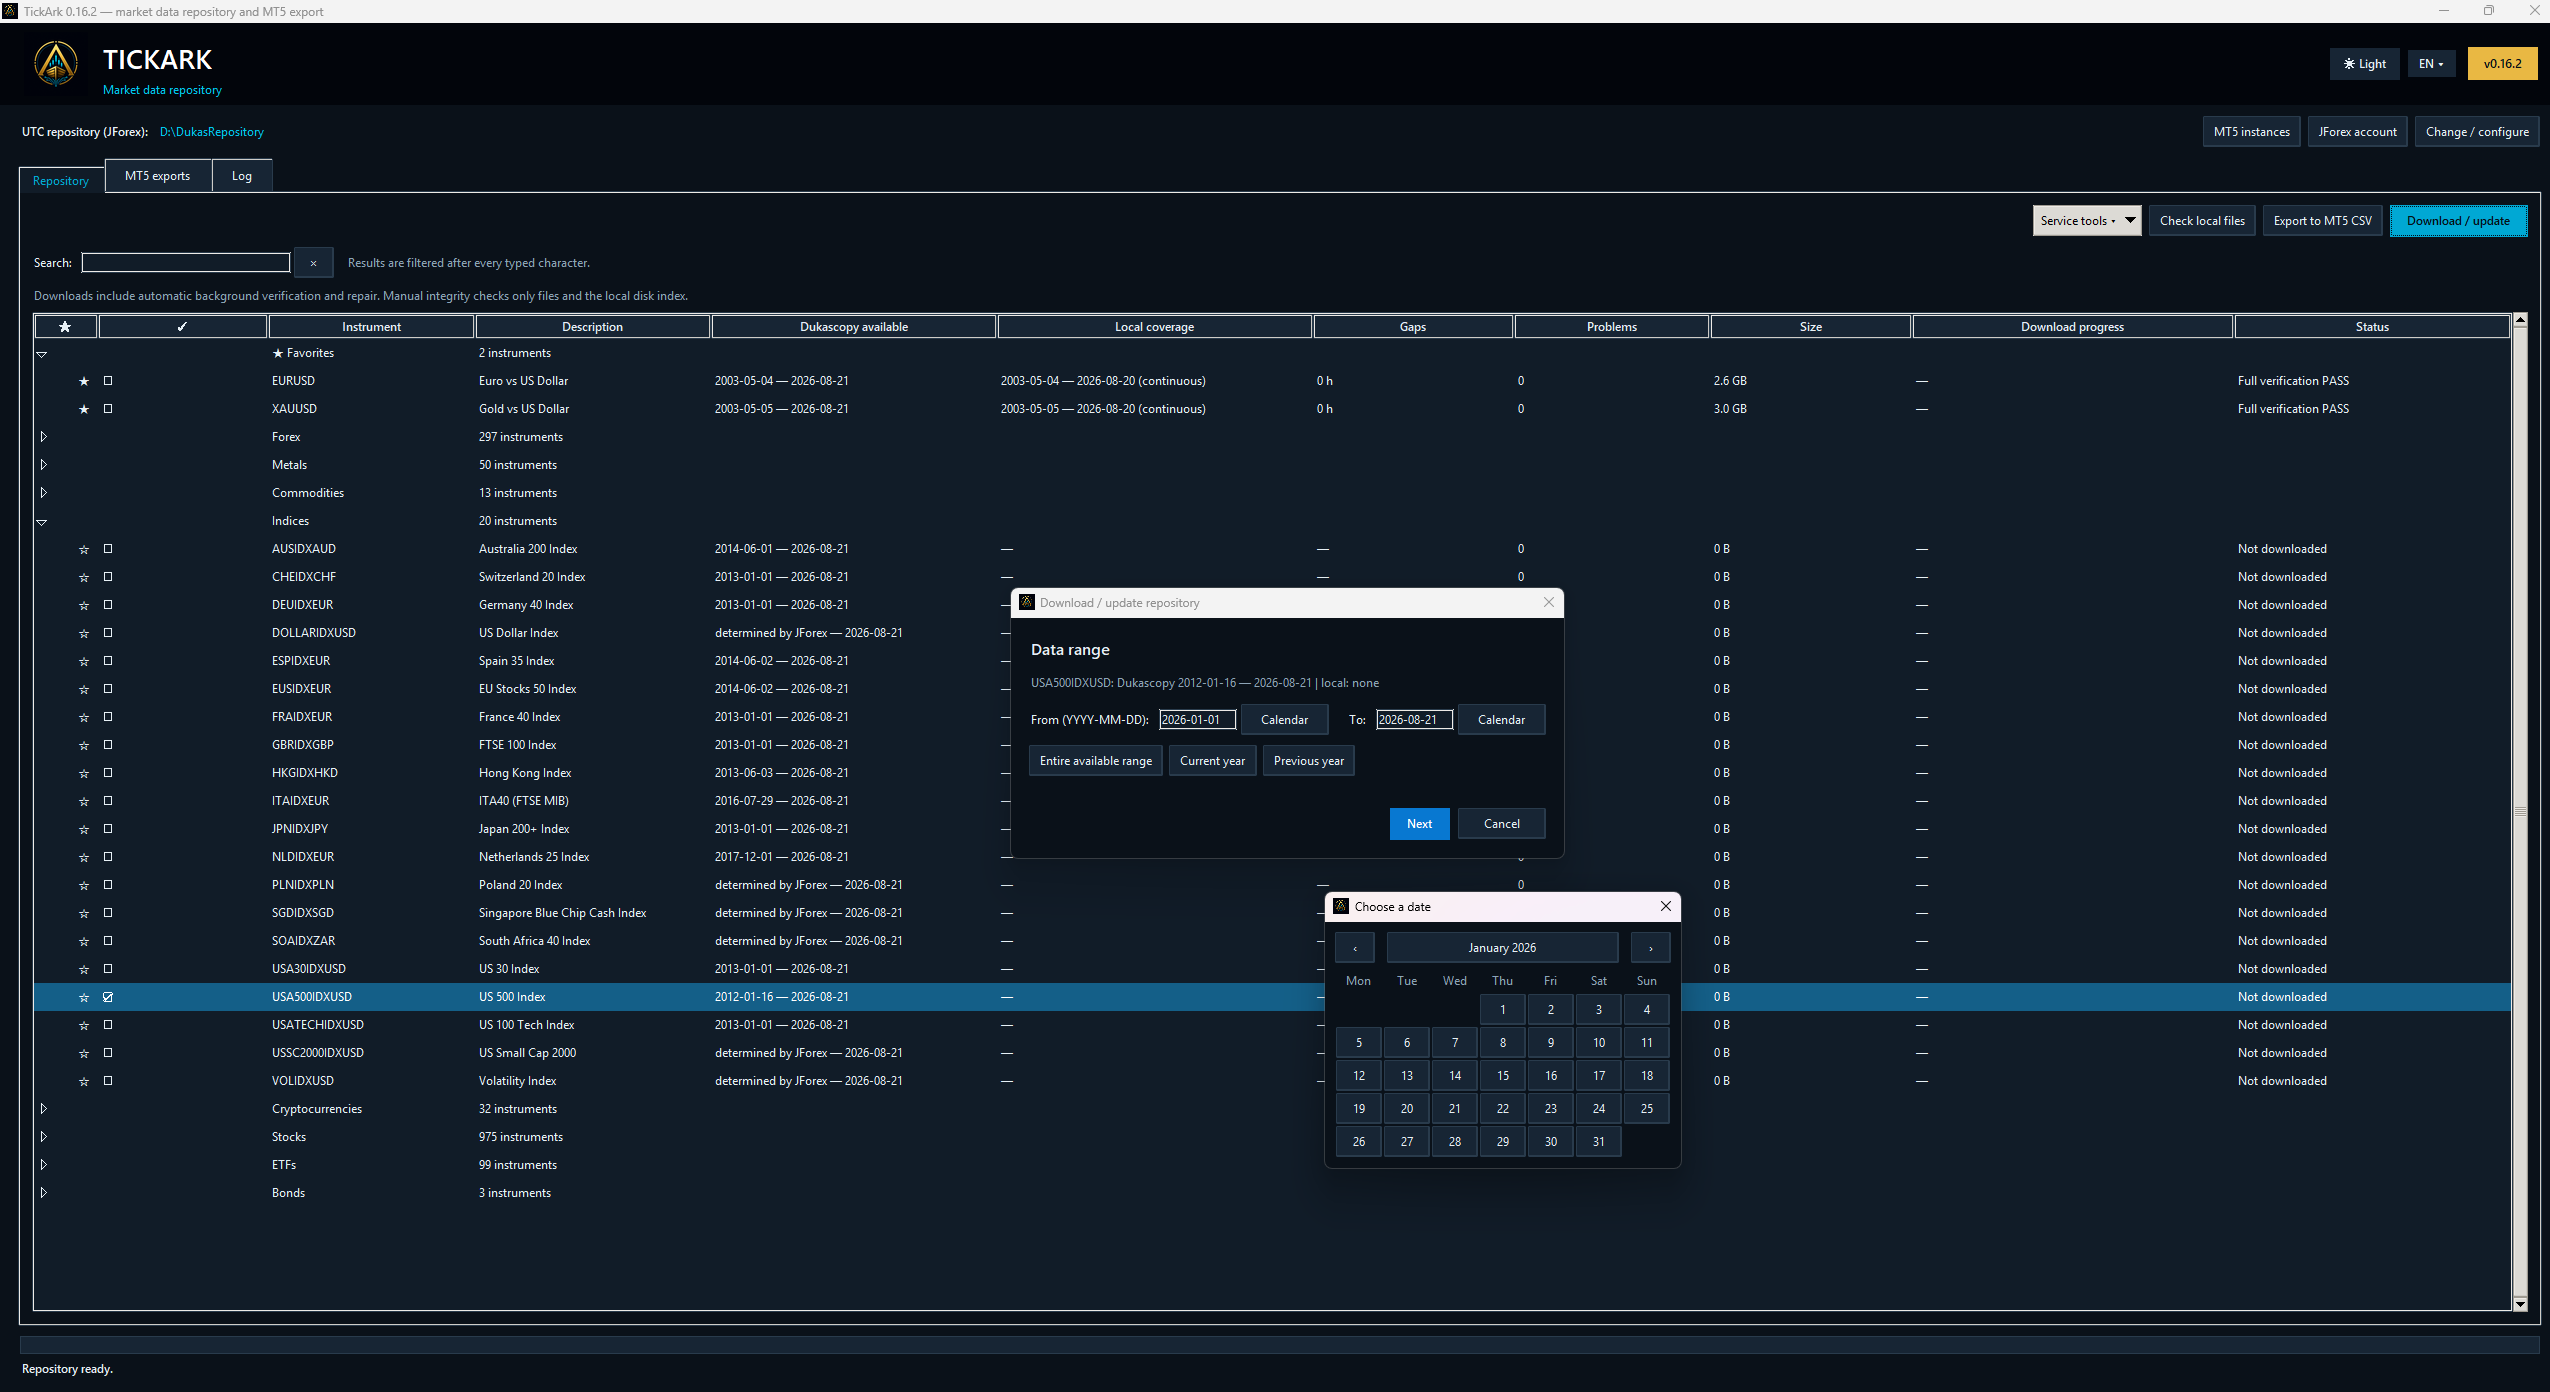This screenshot has height=1392, width=2550.
Task: Check the USA30IDXUSD checkbox
Action: click(x=108, y=969)
